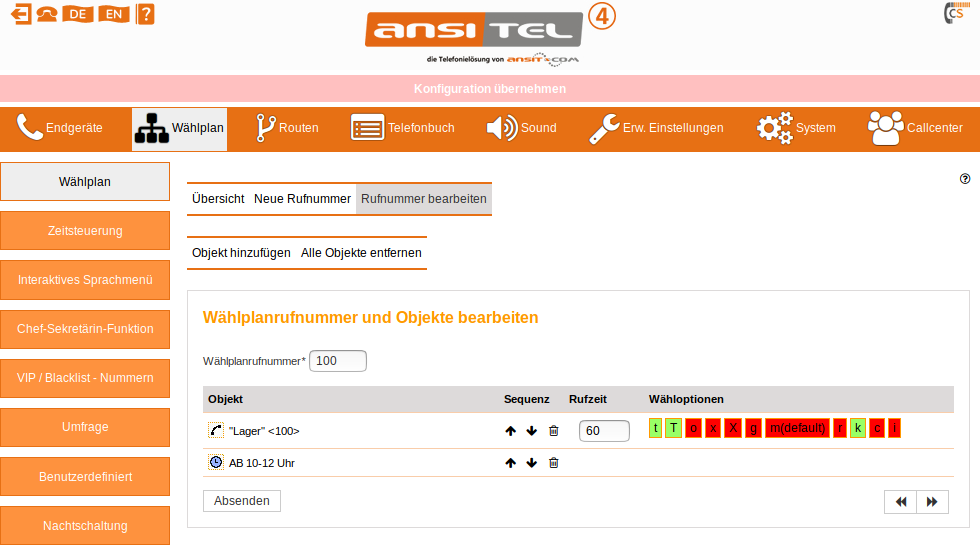The width and height of the screenshot is (980, 555).
Task: Open the help book icon
Action: tap(145, 14)
